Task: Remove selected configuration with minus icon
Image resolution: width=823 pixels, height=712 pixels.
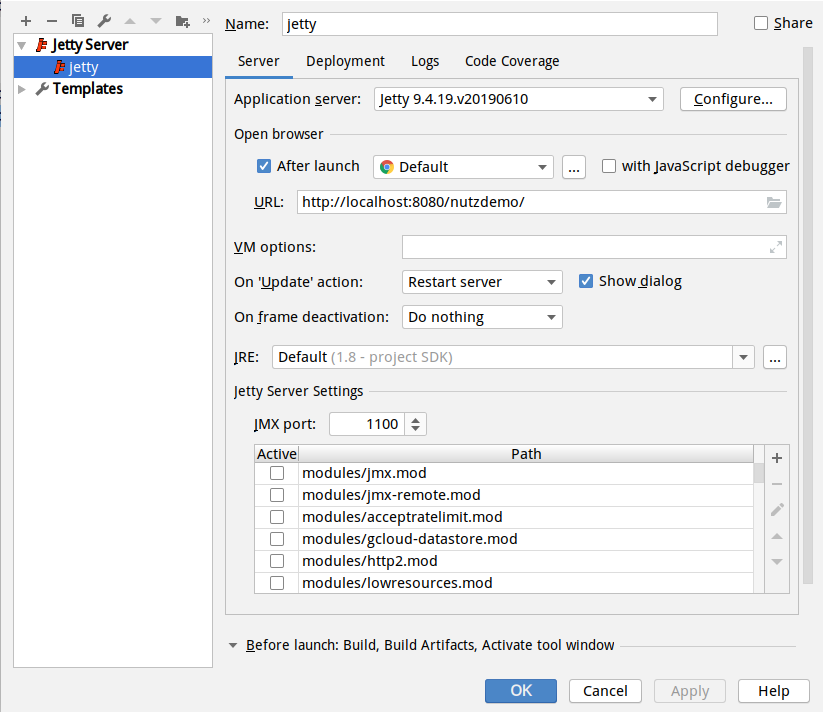Action: 51,21
